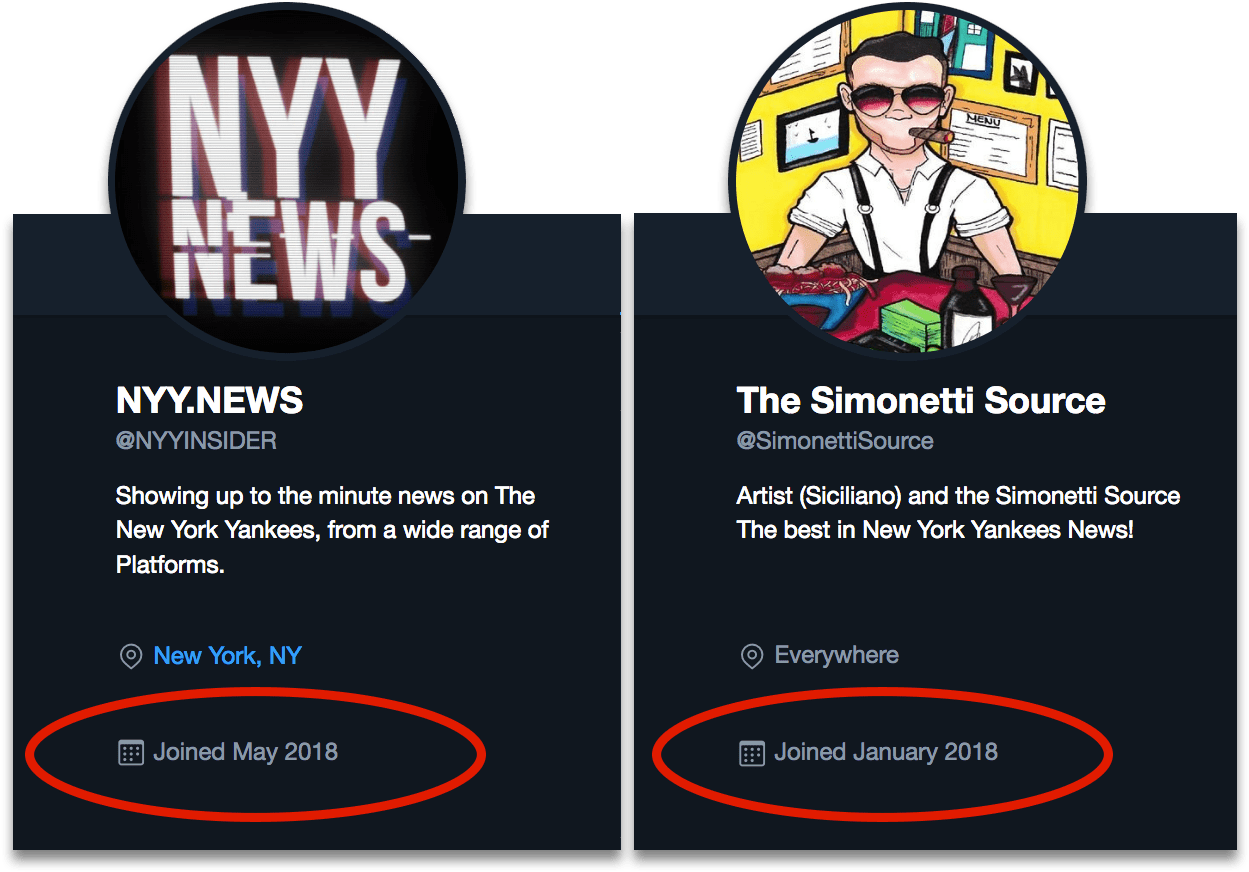1249x872 pixels.
Task: Open the Simonetti Source cartoon avatar
Action: pyautogui.click(x=907, y=180)
